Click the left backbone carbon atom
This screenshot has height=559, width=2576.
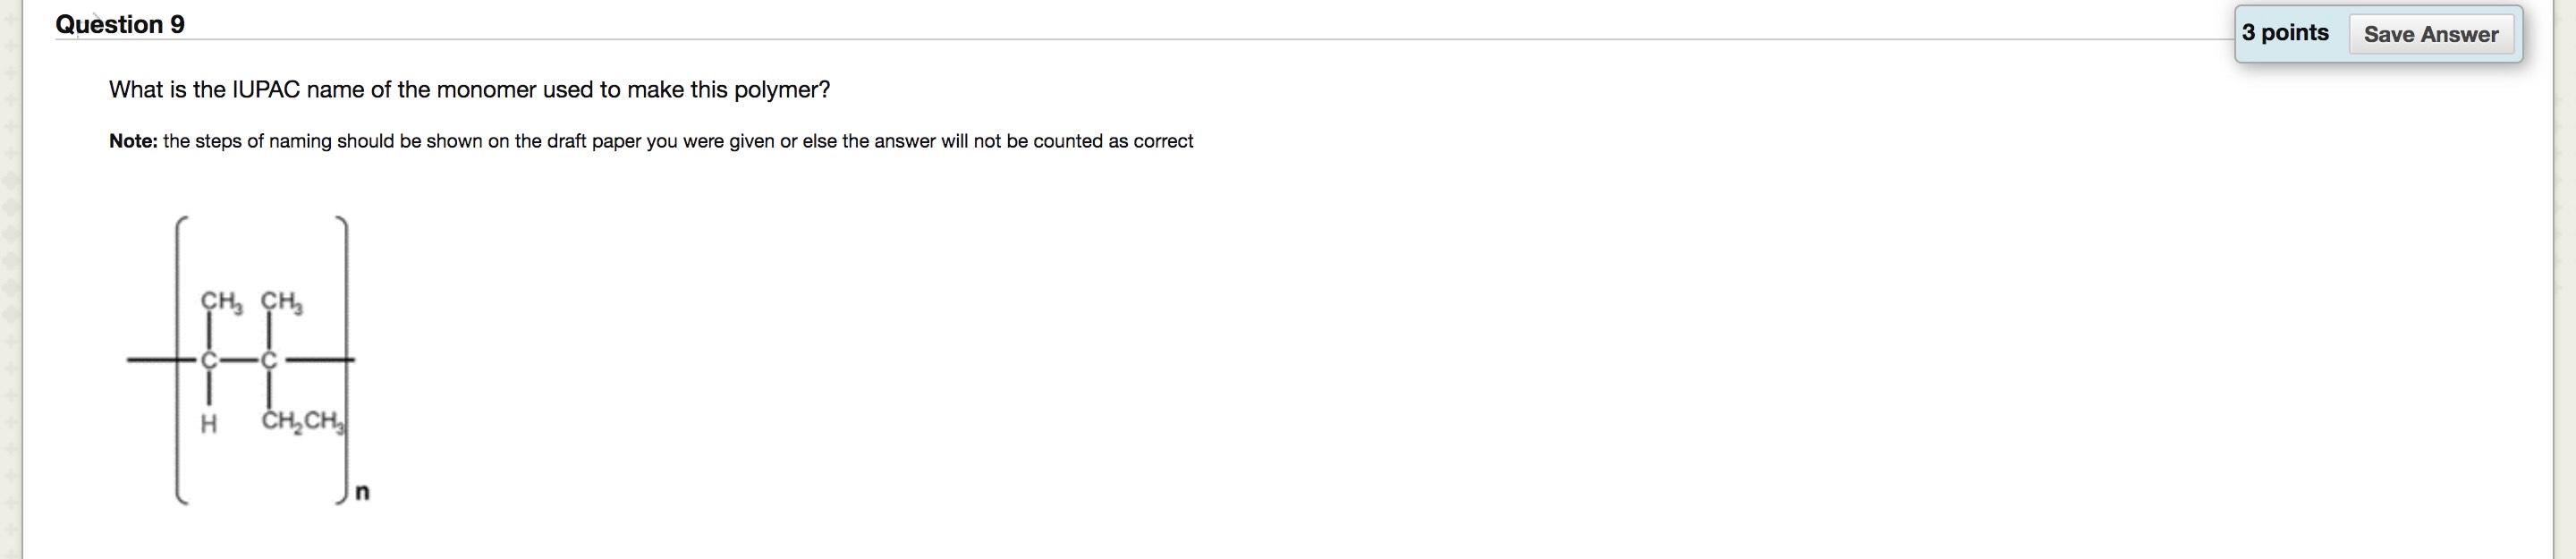coord(209,359)
